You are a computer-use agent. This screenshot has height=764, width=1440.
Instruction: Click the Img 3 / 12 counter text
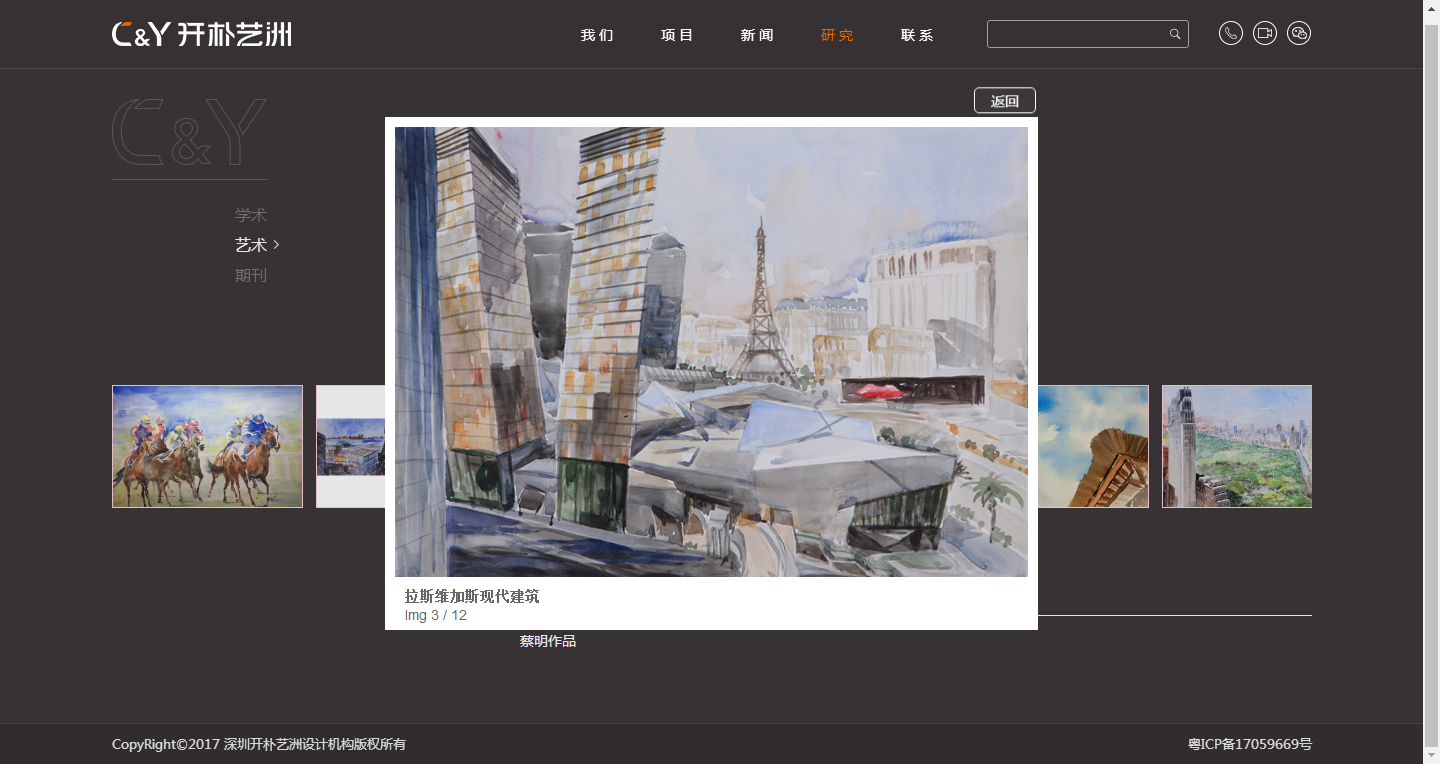pos(436,615)
